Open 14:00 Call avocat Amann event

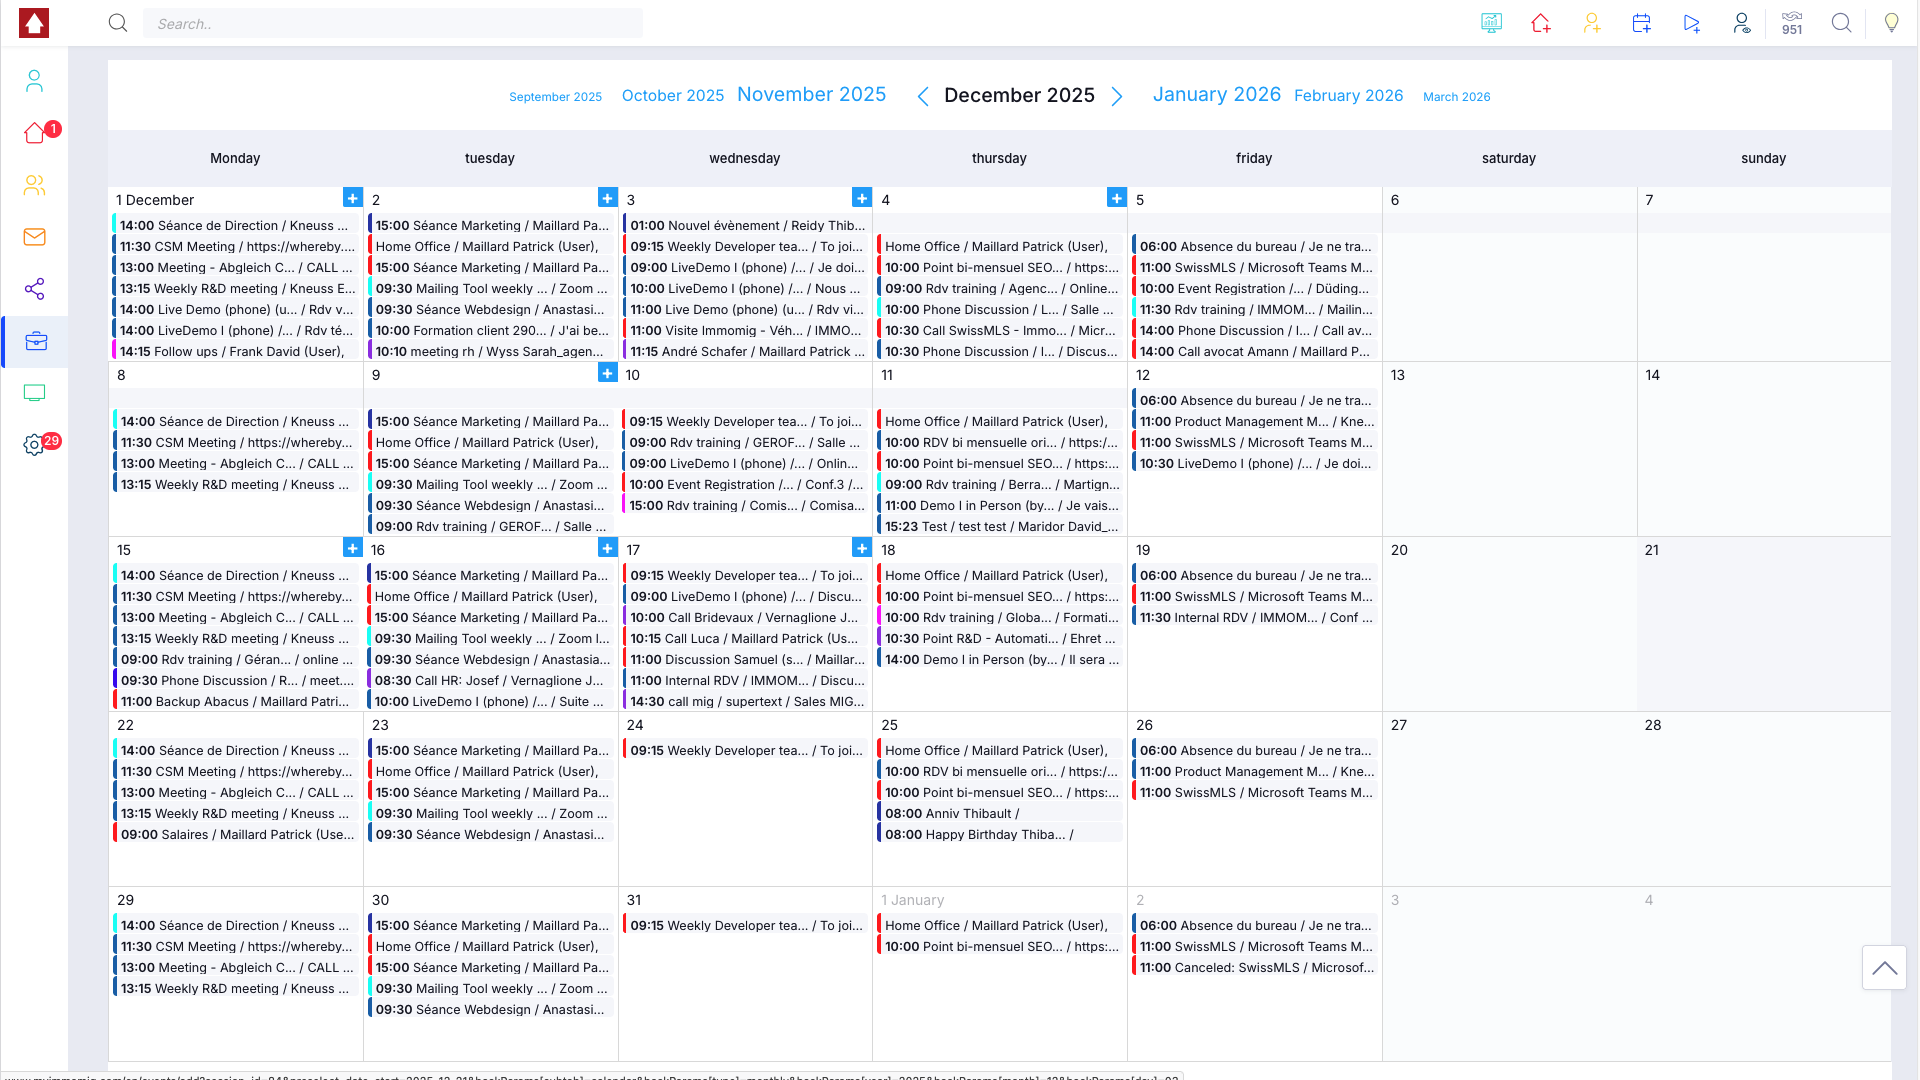point(1256,351)
